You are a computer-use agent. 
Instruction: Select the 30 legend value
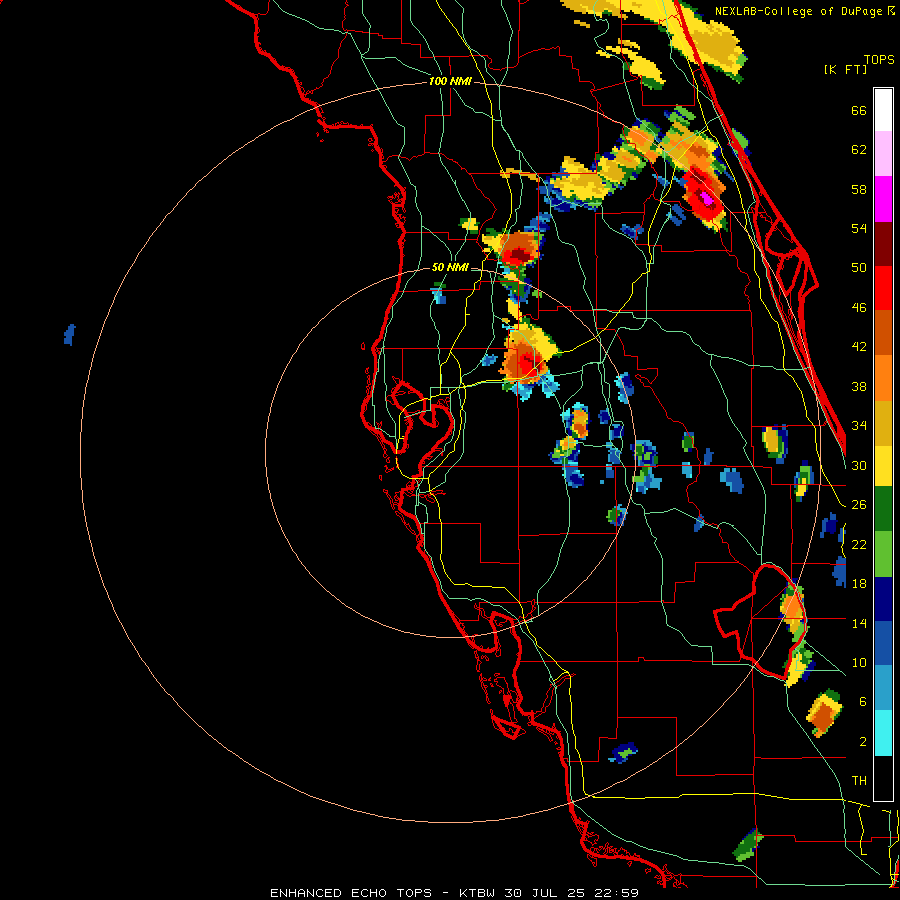tap(859, 465)
